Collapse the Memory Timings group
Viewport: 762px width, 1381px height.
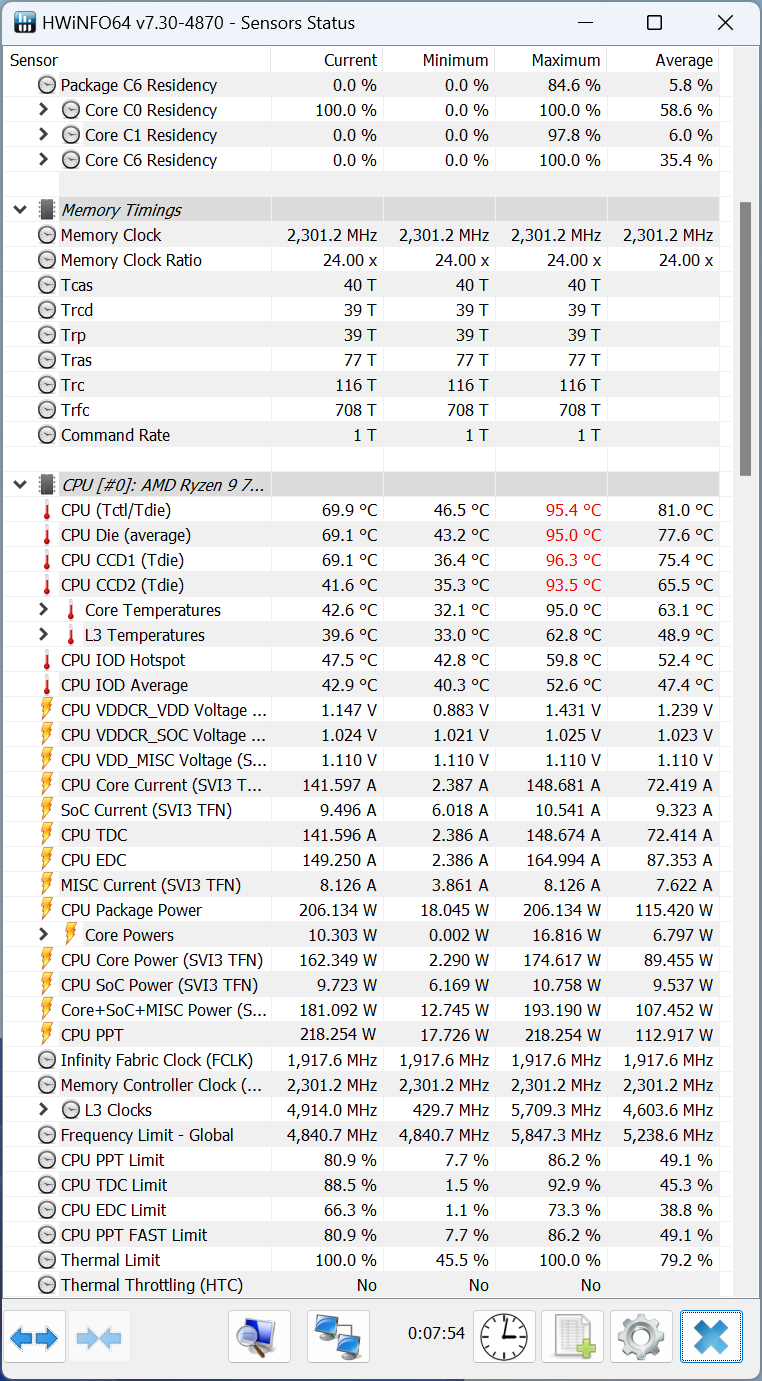tap(20, 210)
